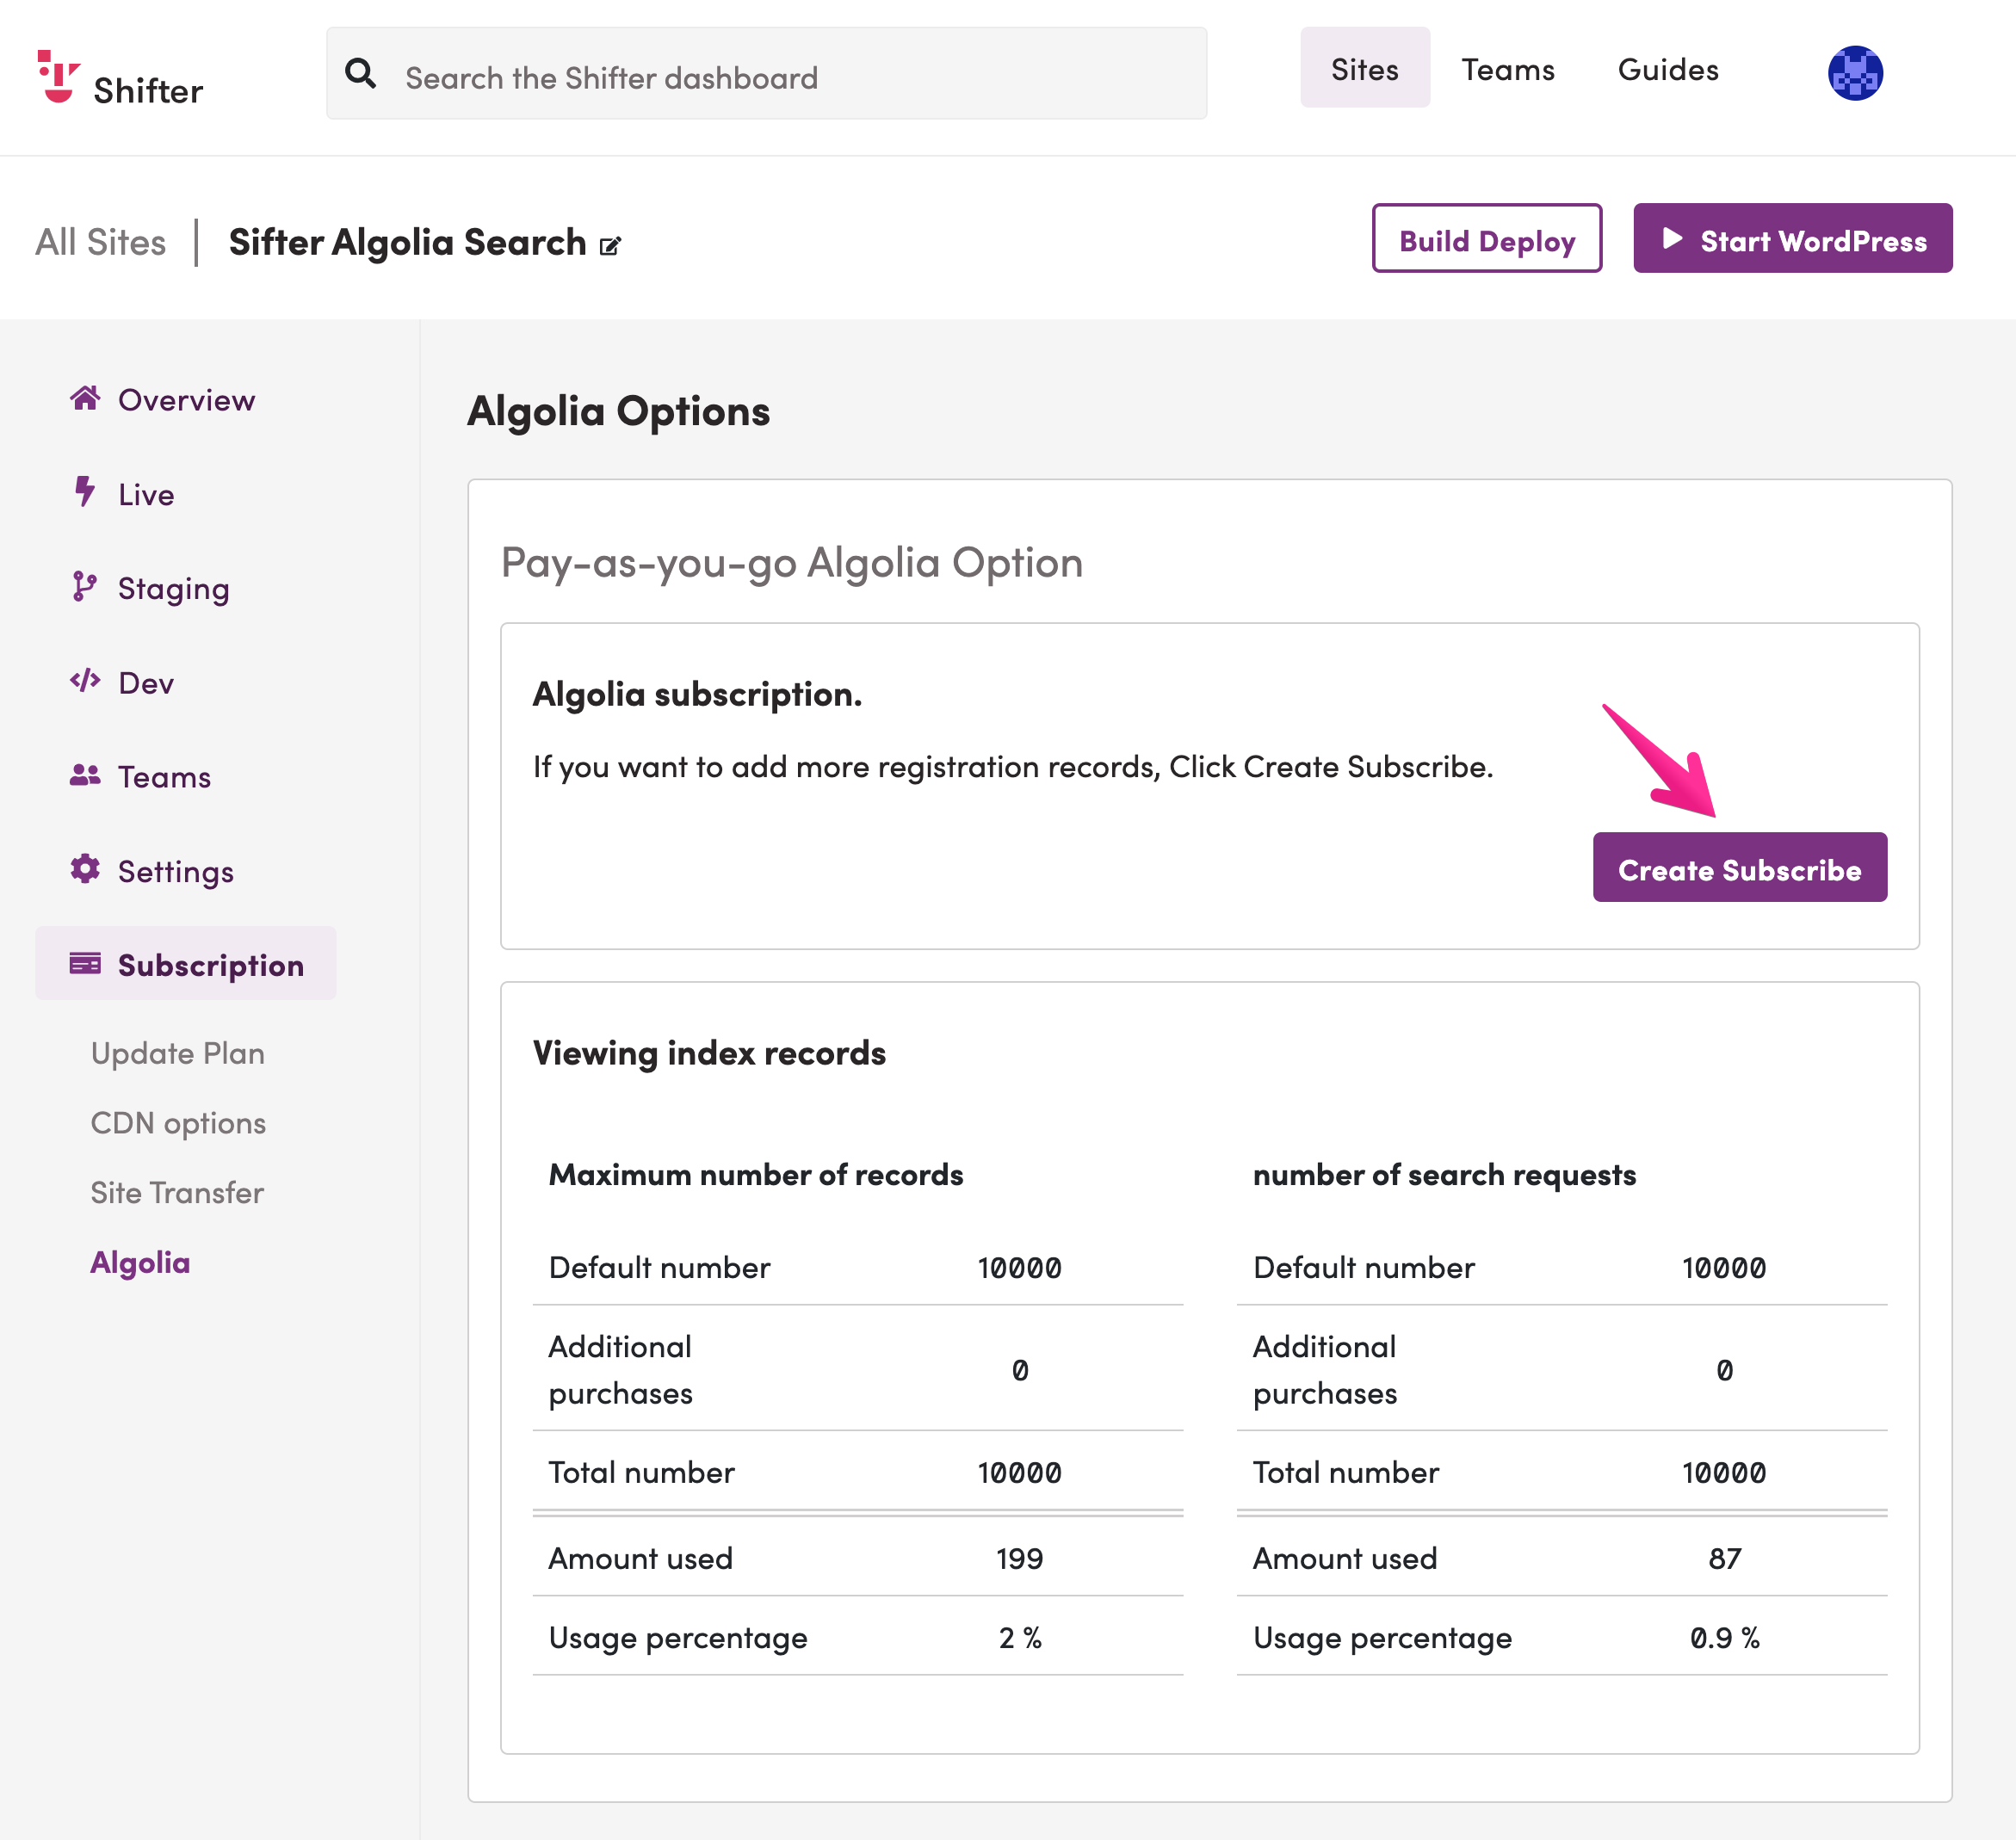This screenshot has height=1840, width=2016.
Task: Open Overview in the sidebar
Action: (x=186, y=400)
